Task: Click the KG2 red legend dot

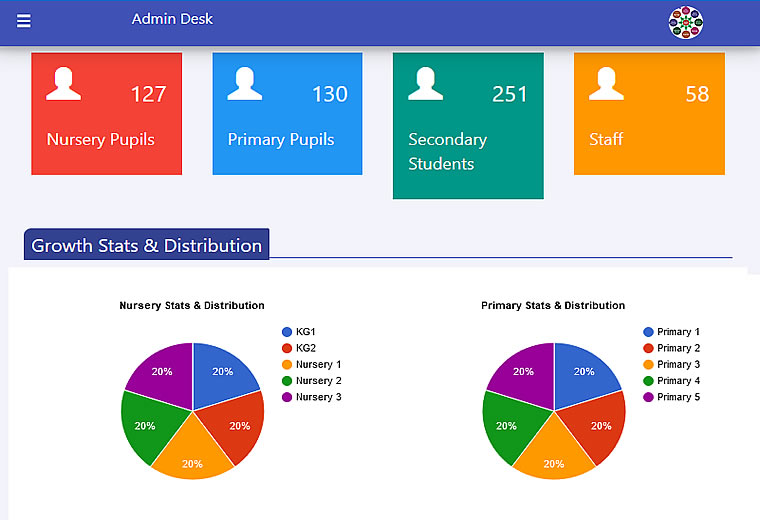Action: (287, 348)
